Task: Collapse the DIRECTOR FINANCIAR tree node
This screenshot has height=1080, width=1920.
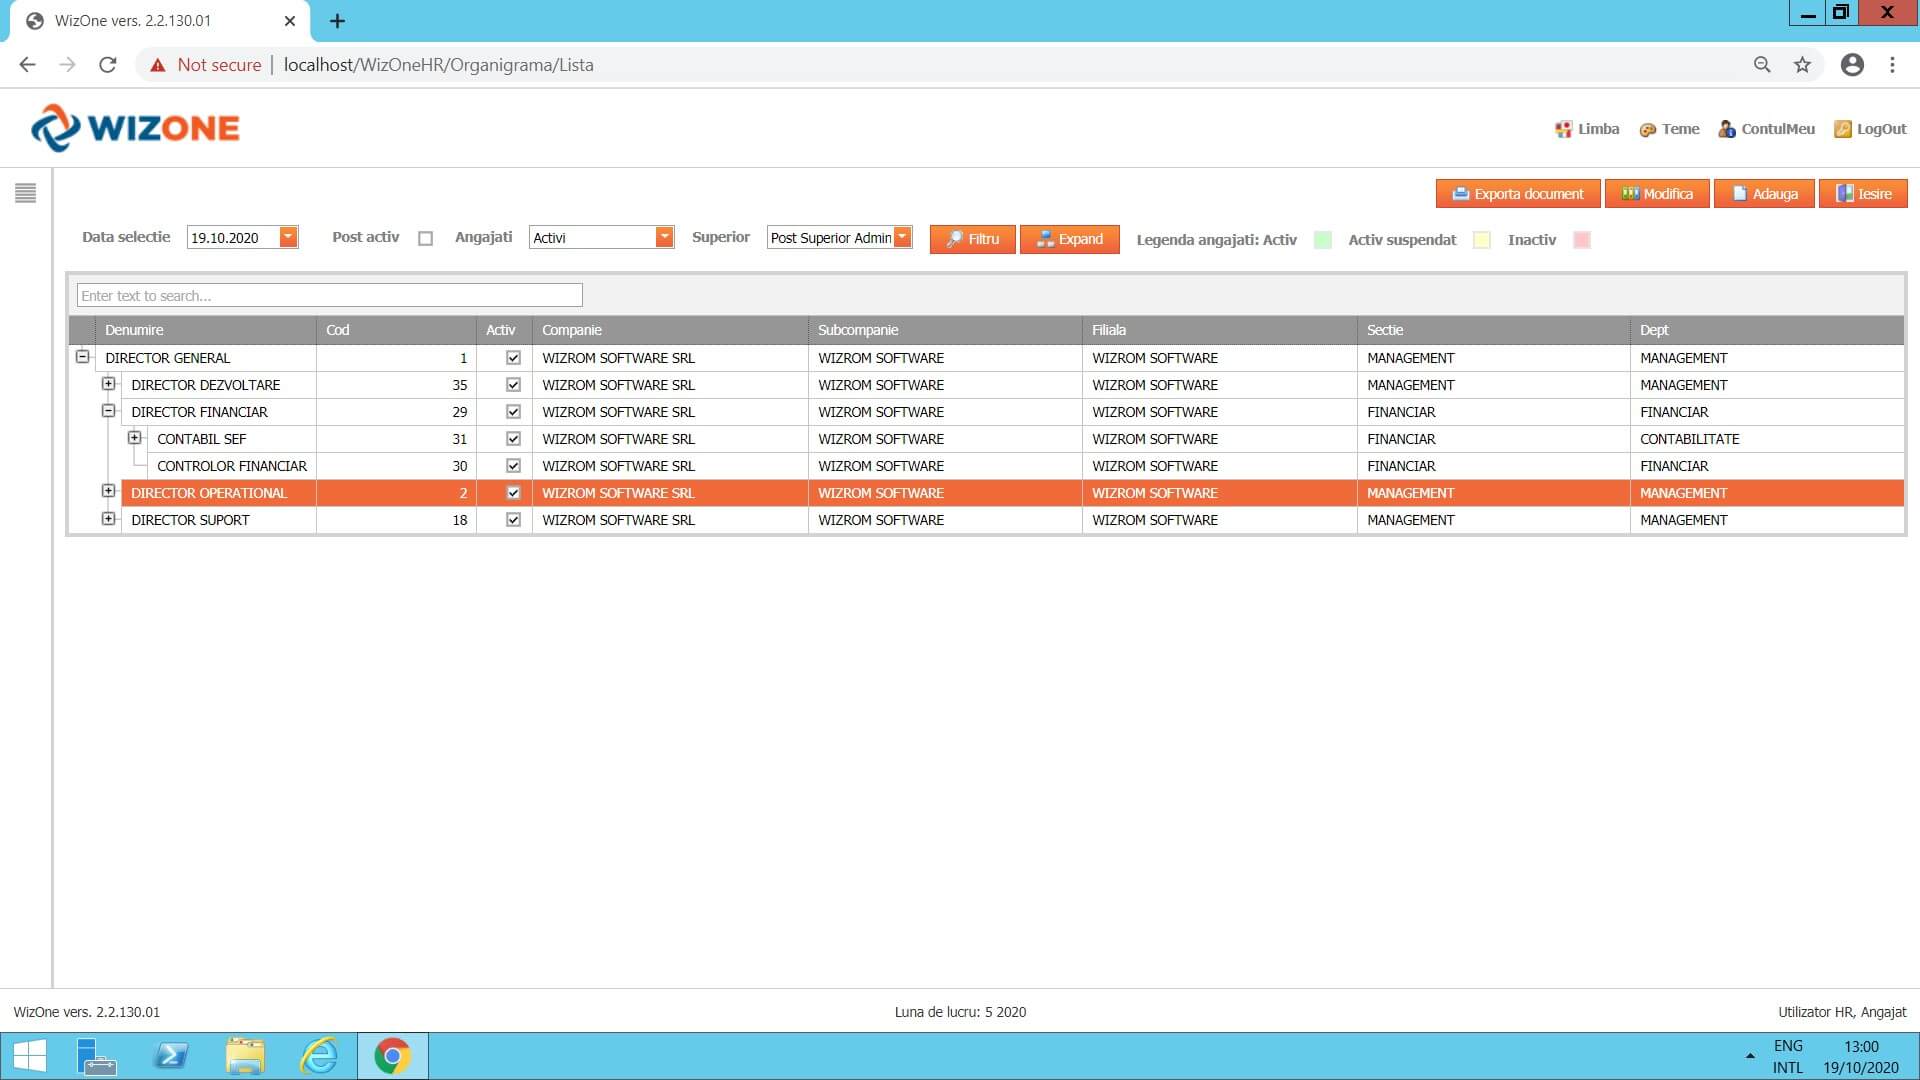Action: [x=109, y=411]
